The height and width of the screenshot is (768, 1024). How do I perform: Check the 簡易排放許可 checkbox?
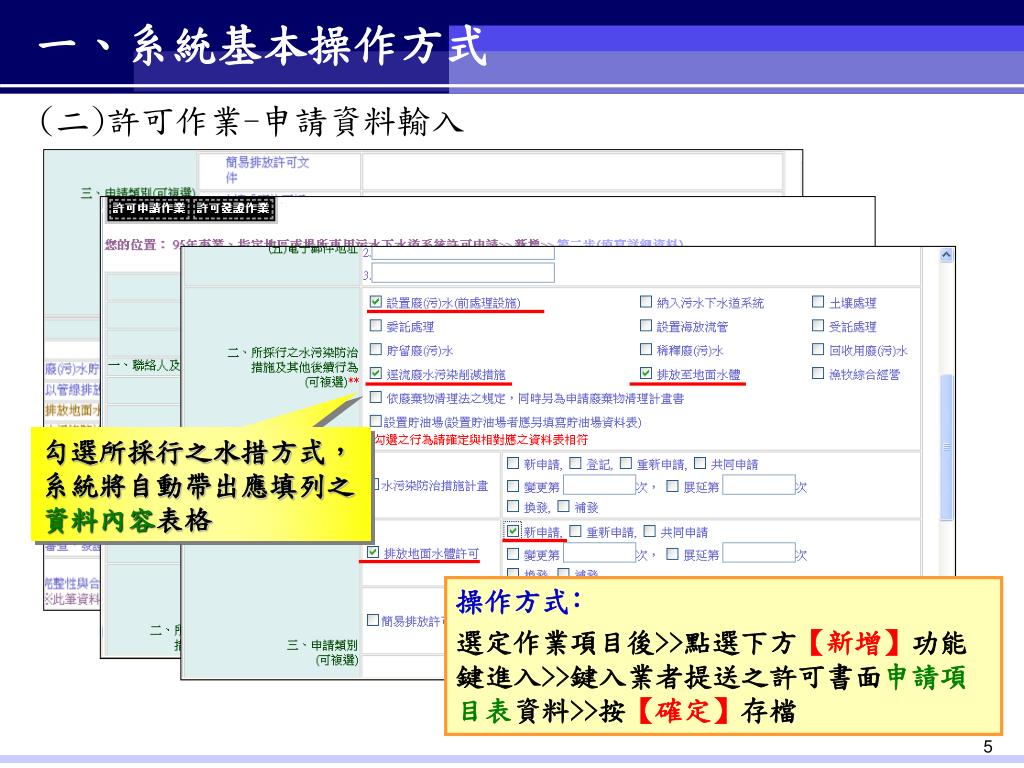(x=373, y=620)
